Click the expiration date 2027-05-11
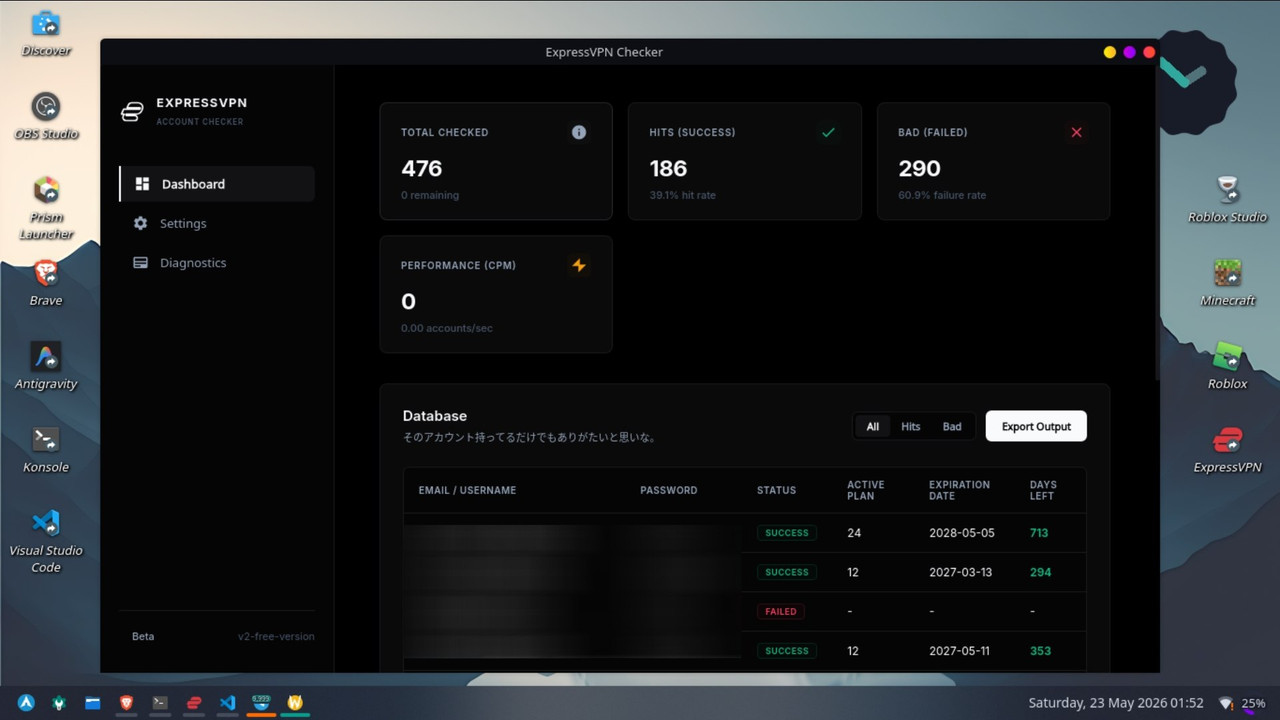The height and width of the screenshot is (720, 1280). click(x=959, y=650)
